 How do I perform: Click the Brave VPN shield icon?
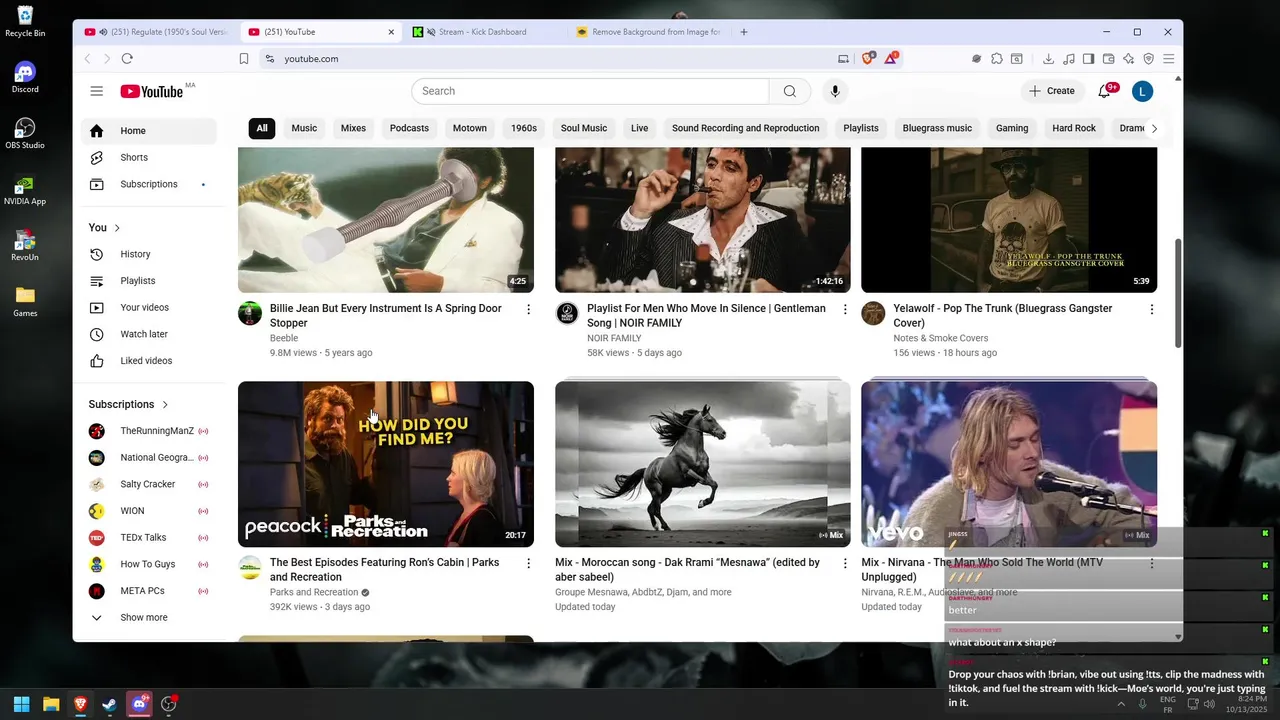coord(1149,59)
